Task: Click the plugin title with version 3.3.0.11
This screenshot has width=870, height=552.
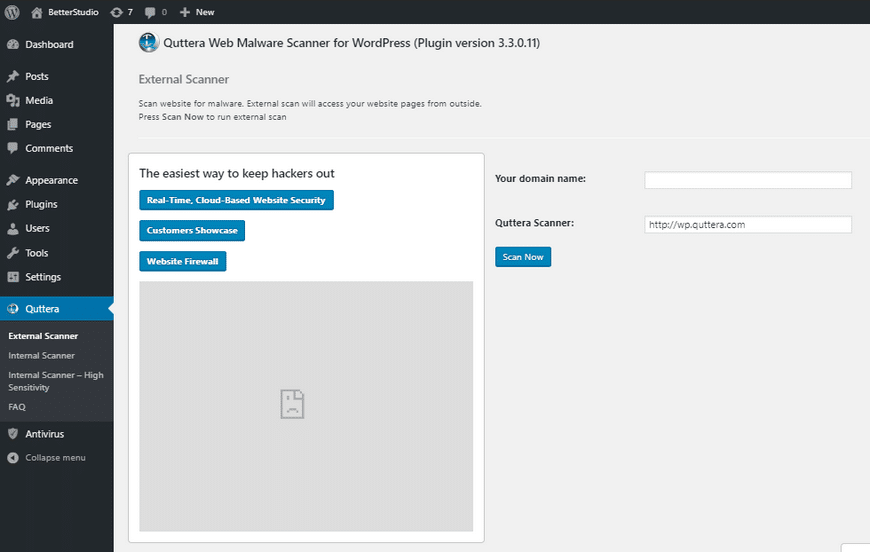Action: pyautogui.click(x=351, y=43)
